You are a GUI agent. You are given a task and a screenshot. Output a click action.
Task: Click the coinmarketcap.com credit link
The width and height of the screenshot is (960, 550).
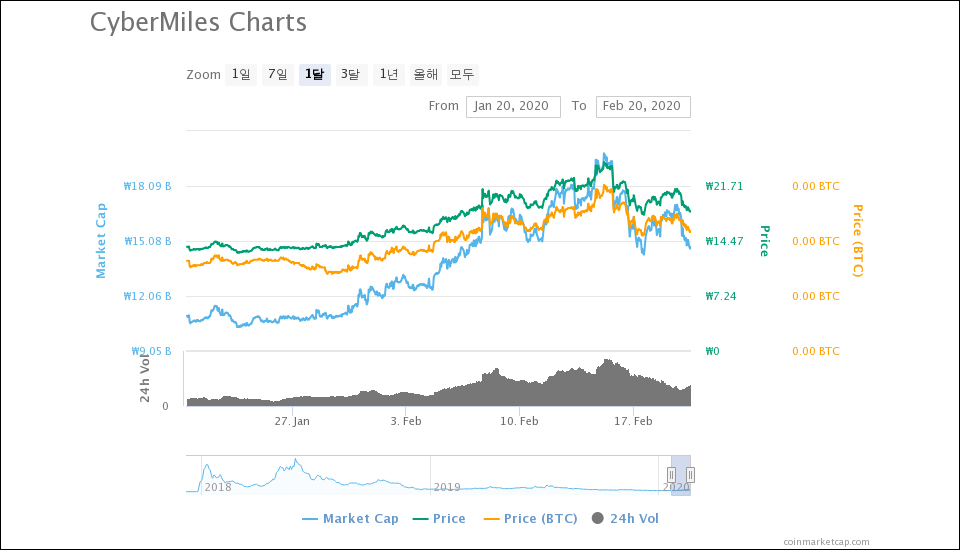[x=826, y=542]
